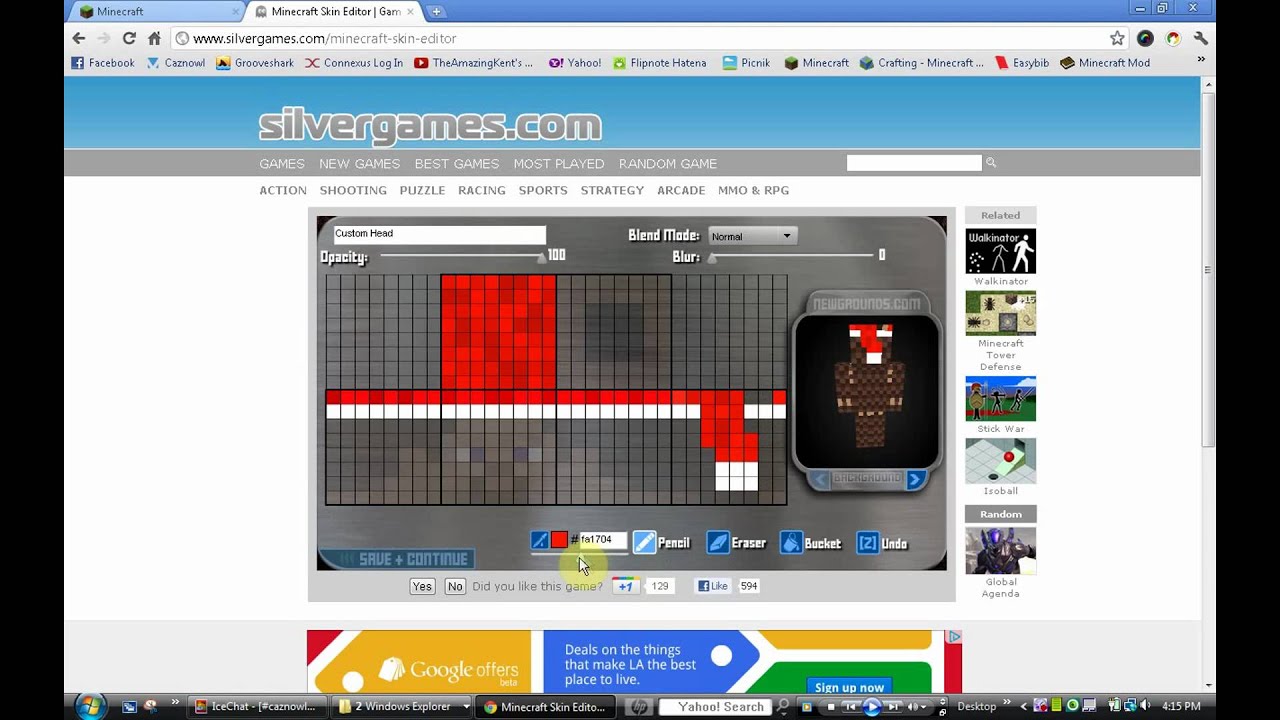The height and width of the screenshot is (720, 1280).
Task: Open RANDOM GAME menu item
Action: (668, 164)
